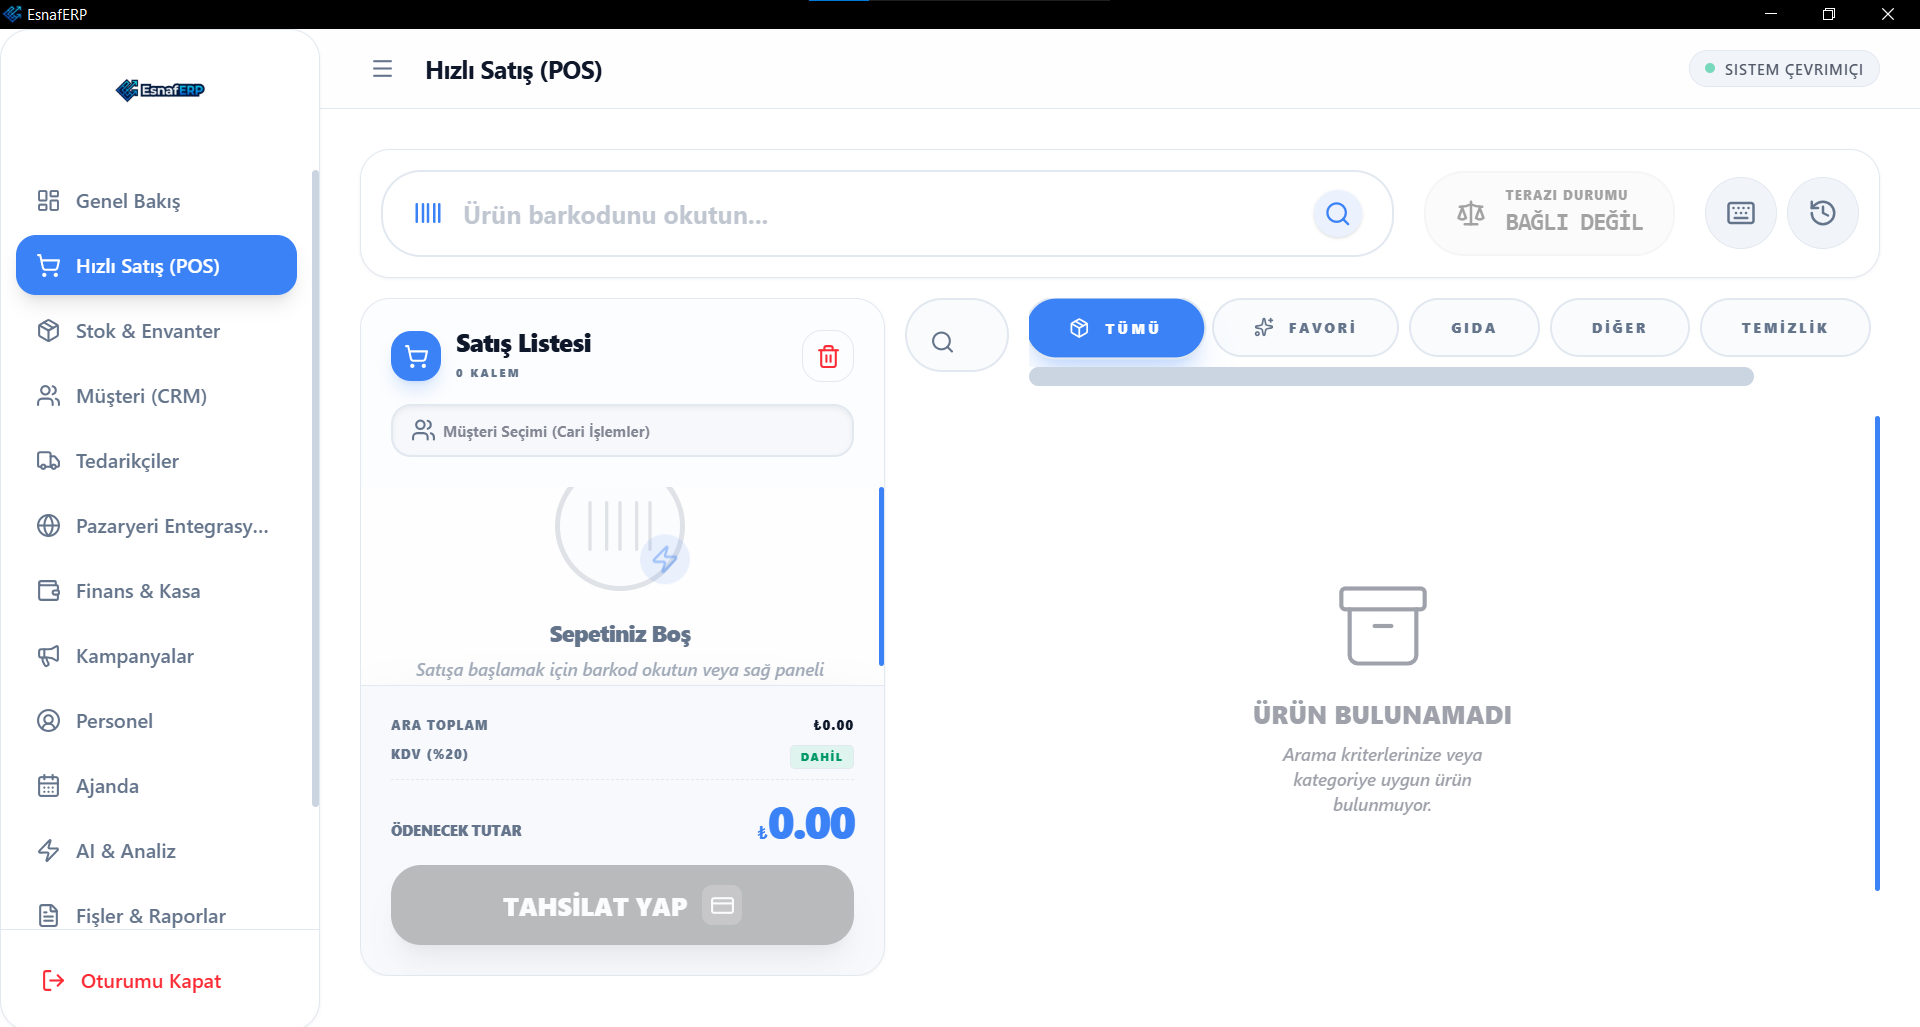The image size is (1920, 1027).
Task: Click the Stok & Envanter box icon
Action: click(x=48, y=331)
